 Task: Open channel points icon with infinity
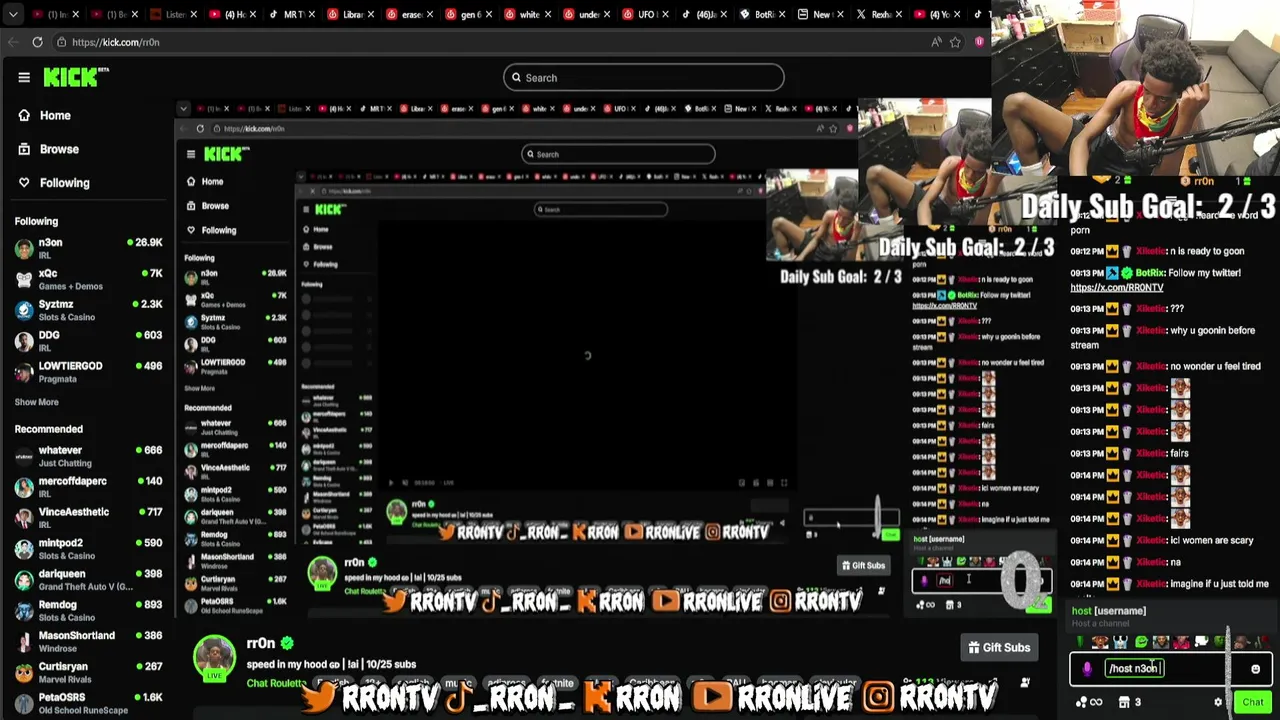[x=1089, y=702]
